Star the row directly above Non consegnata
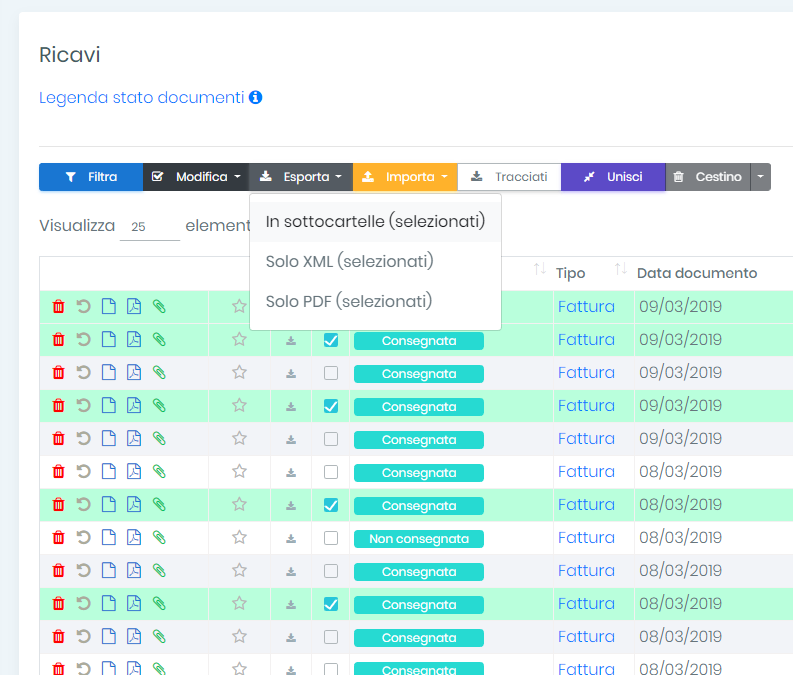 [x=239, y=504]
